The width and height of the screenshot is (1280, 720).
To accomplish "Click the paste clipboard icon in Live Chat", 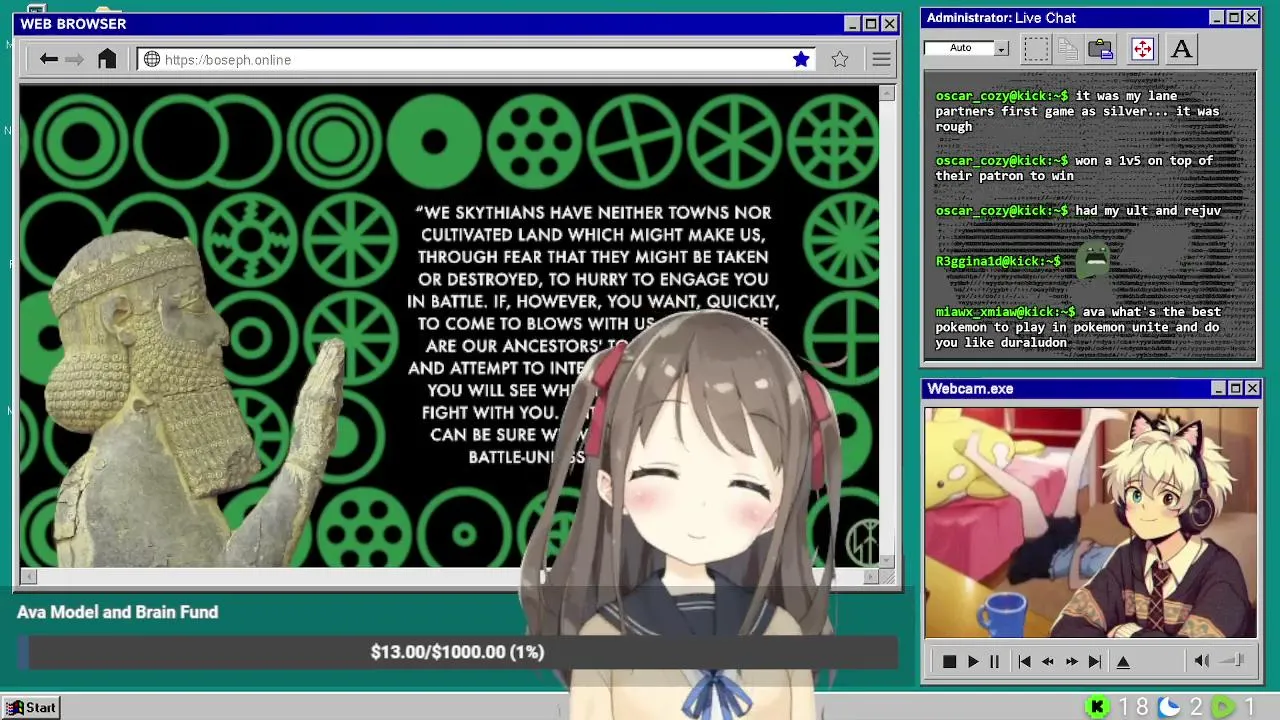I will click(1101, 48).
